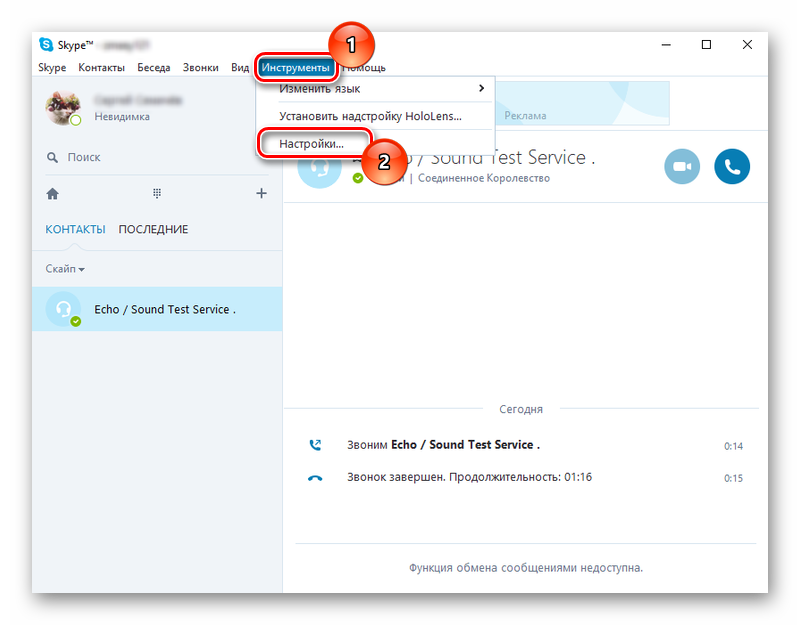This screenshot has width=800, height=625.
Task: Open the Контакты menu
Action: (x=101, y=68)
